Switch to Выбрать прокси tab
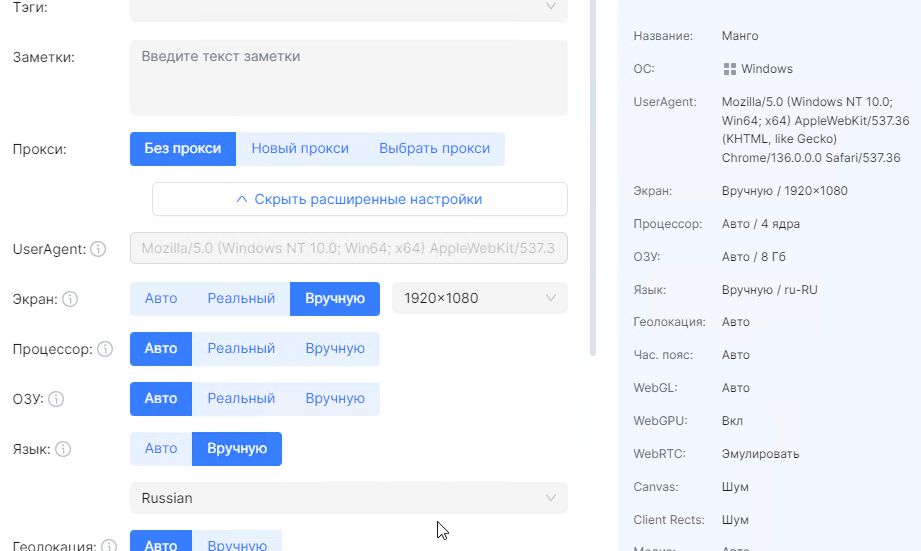This screenshot has width=921, height=551. (x=434, y=148)
